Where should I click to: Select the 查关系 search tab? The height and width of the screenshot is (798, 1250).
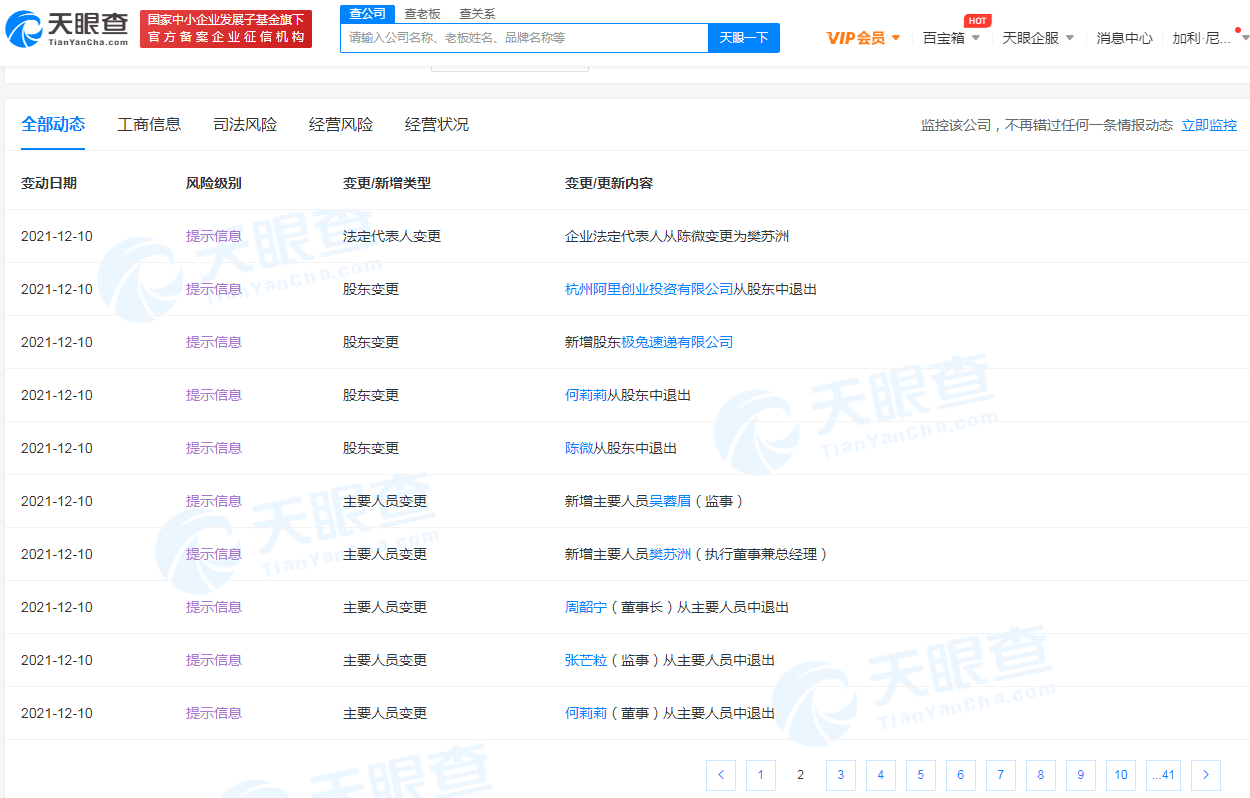click(x=477, y=14)
